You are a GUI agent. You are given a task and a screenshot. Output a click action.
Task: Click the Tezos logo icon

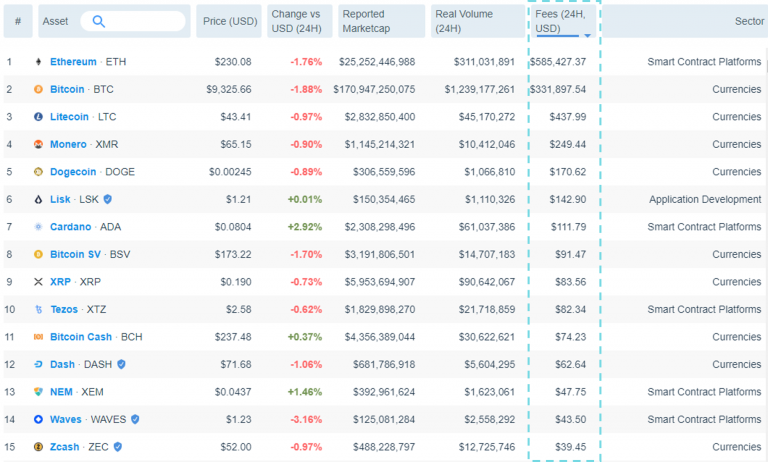(x=39, y=309)
